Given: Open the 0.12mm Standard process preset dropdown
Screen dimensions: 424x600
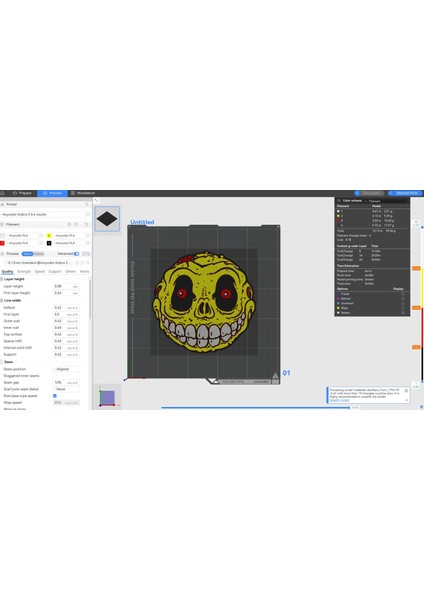Looking at the screenshot, I should click(38, 263).
